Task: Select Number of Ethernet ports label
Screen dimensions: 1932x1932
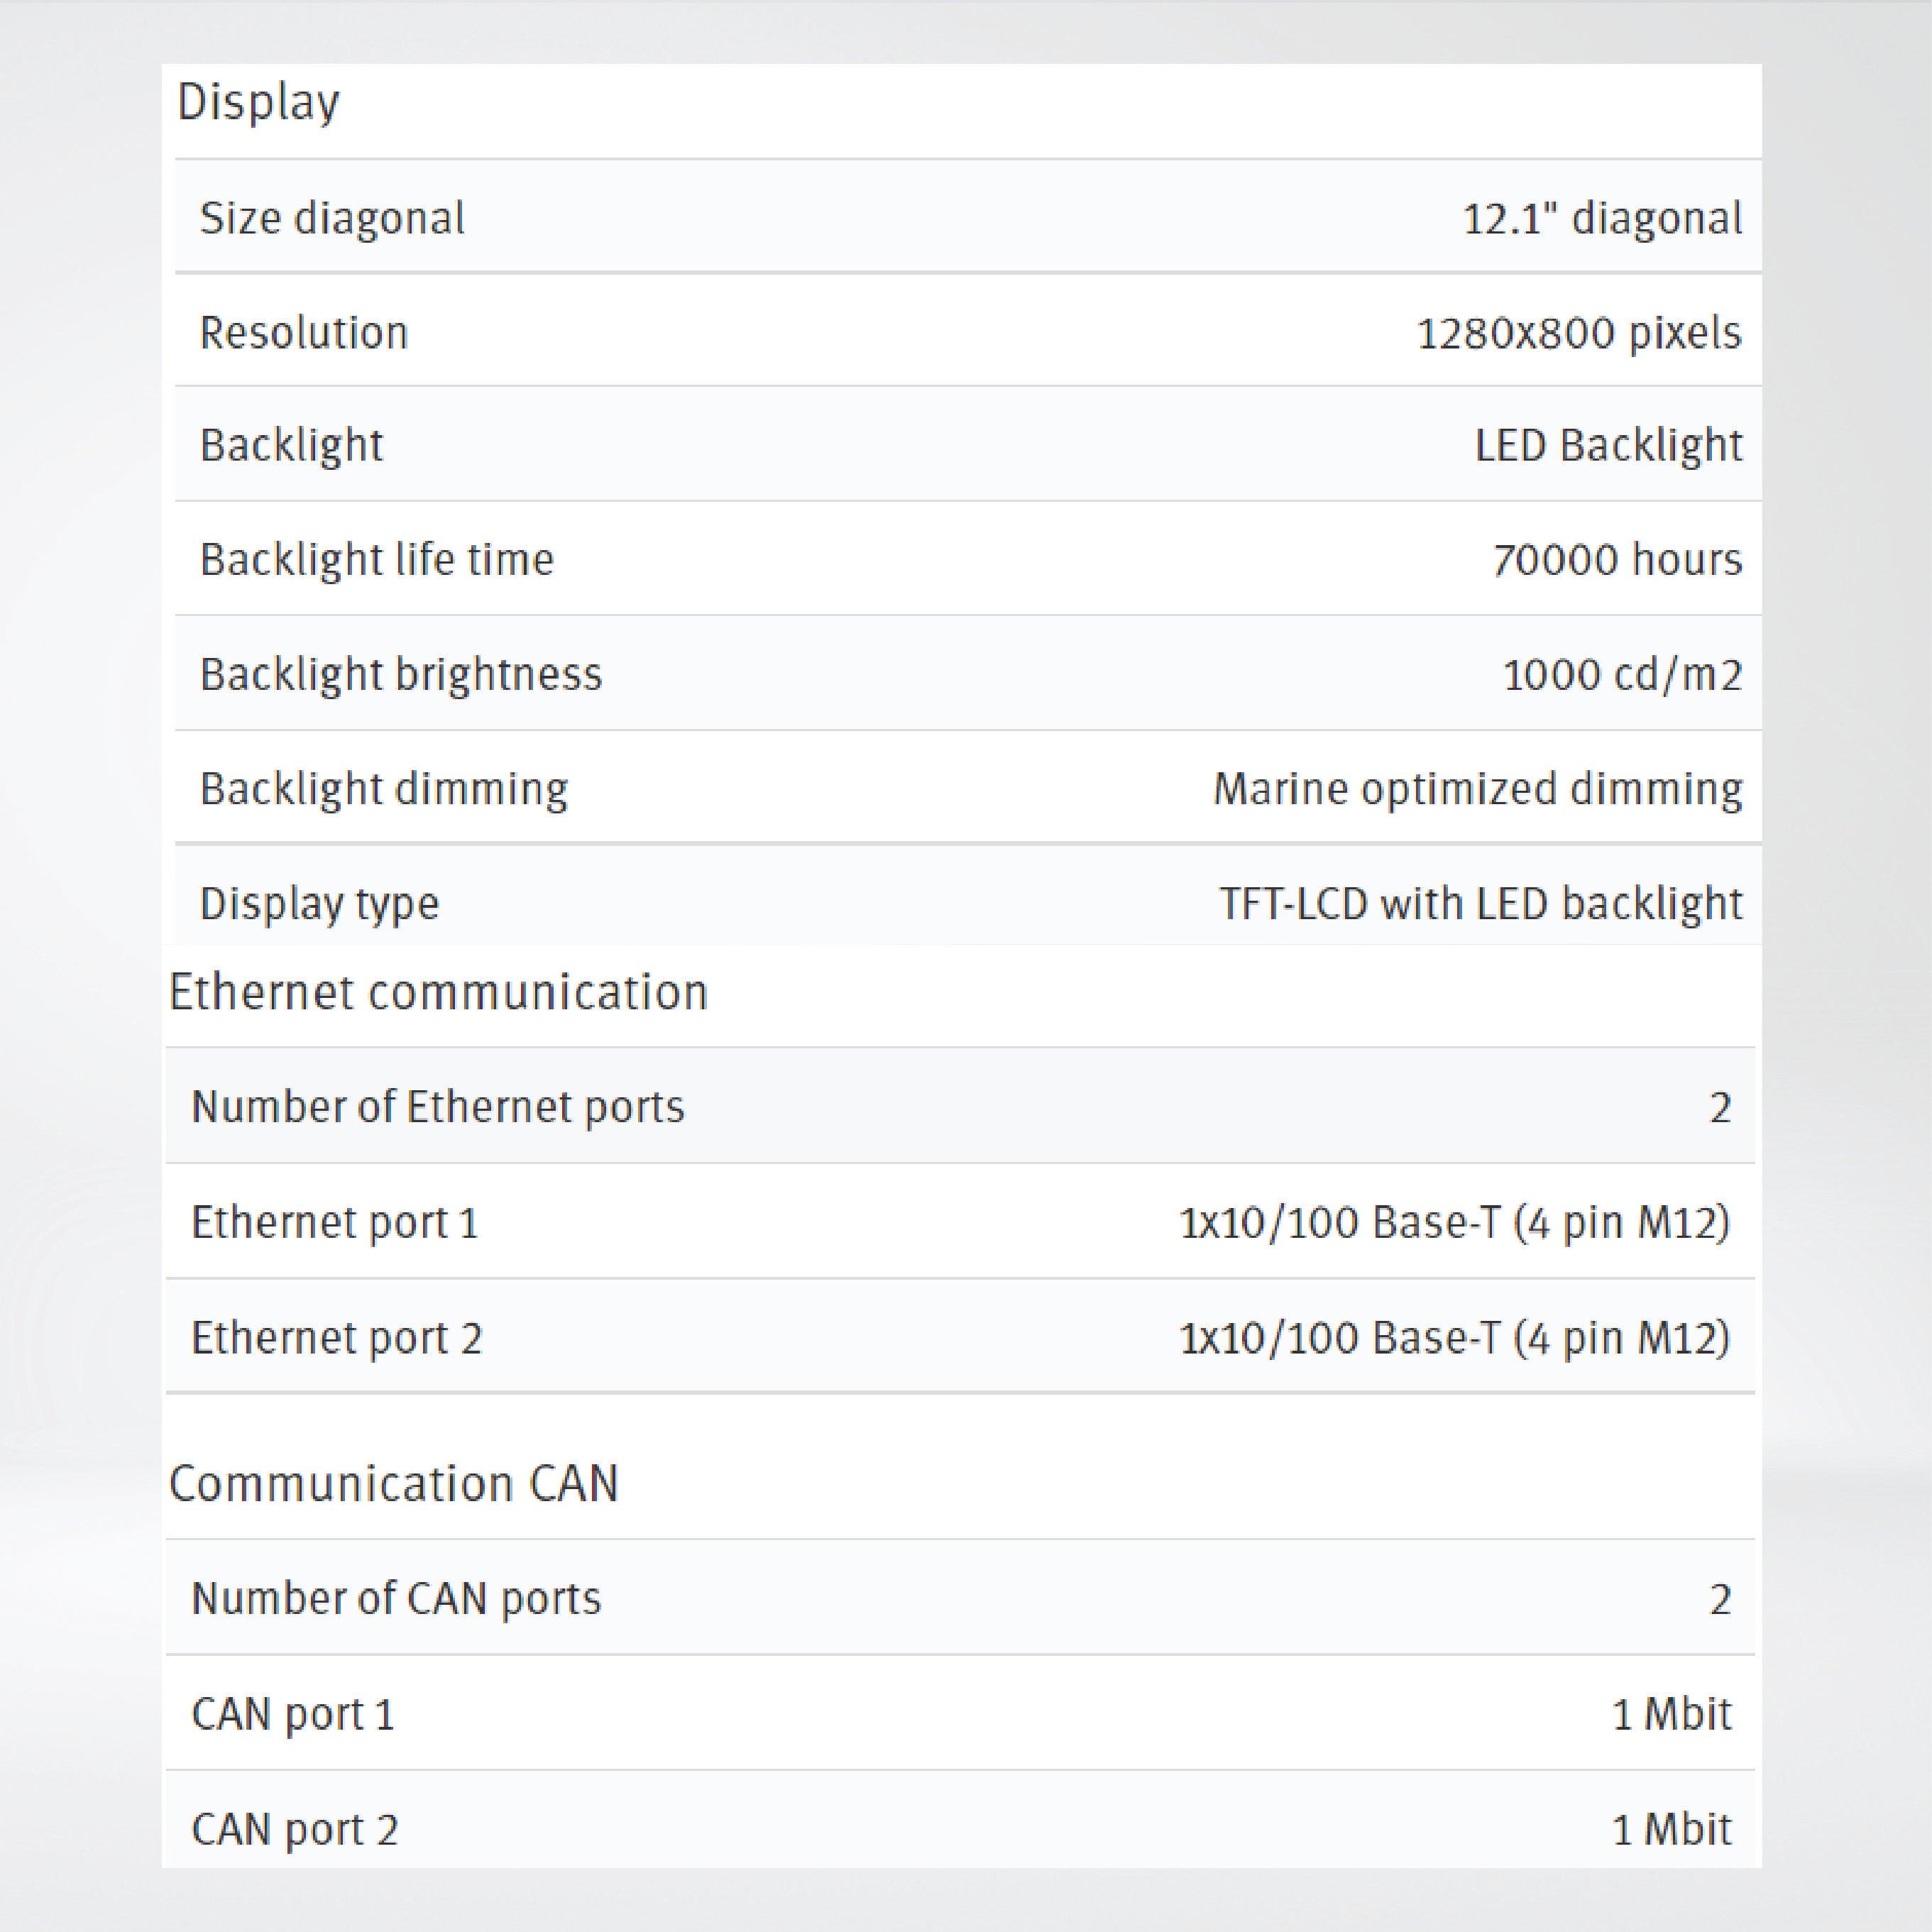Action: pyautogui.click(x=438, y=1107)
